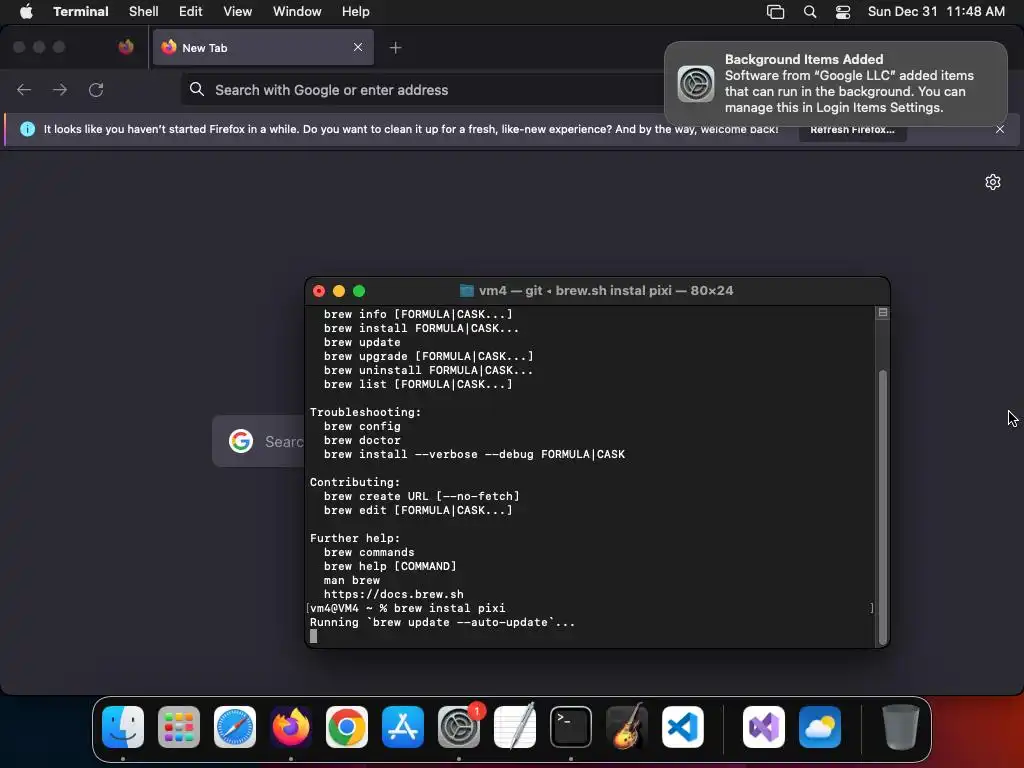The height and width of the screenshot is (768, 1024).
Task: Open Firefox new tab settings gear
Action: 993,182
